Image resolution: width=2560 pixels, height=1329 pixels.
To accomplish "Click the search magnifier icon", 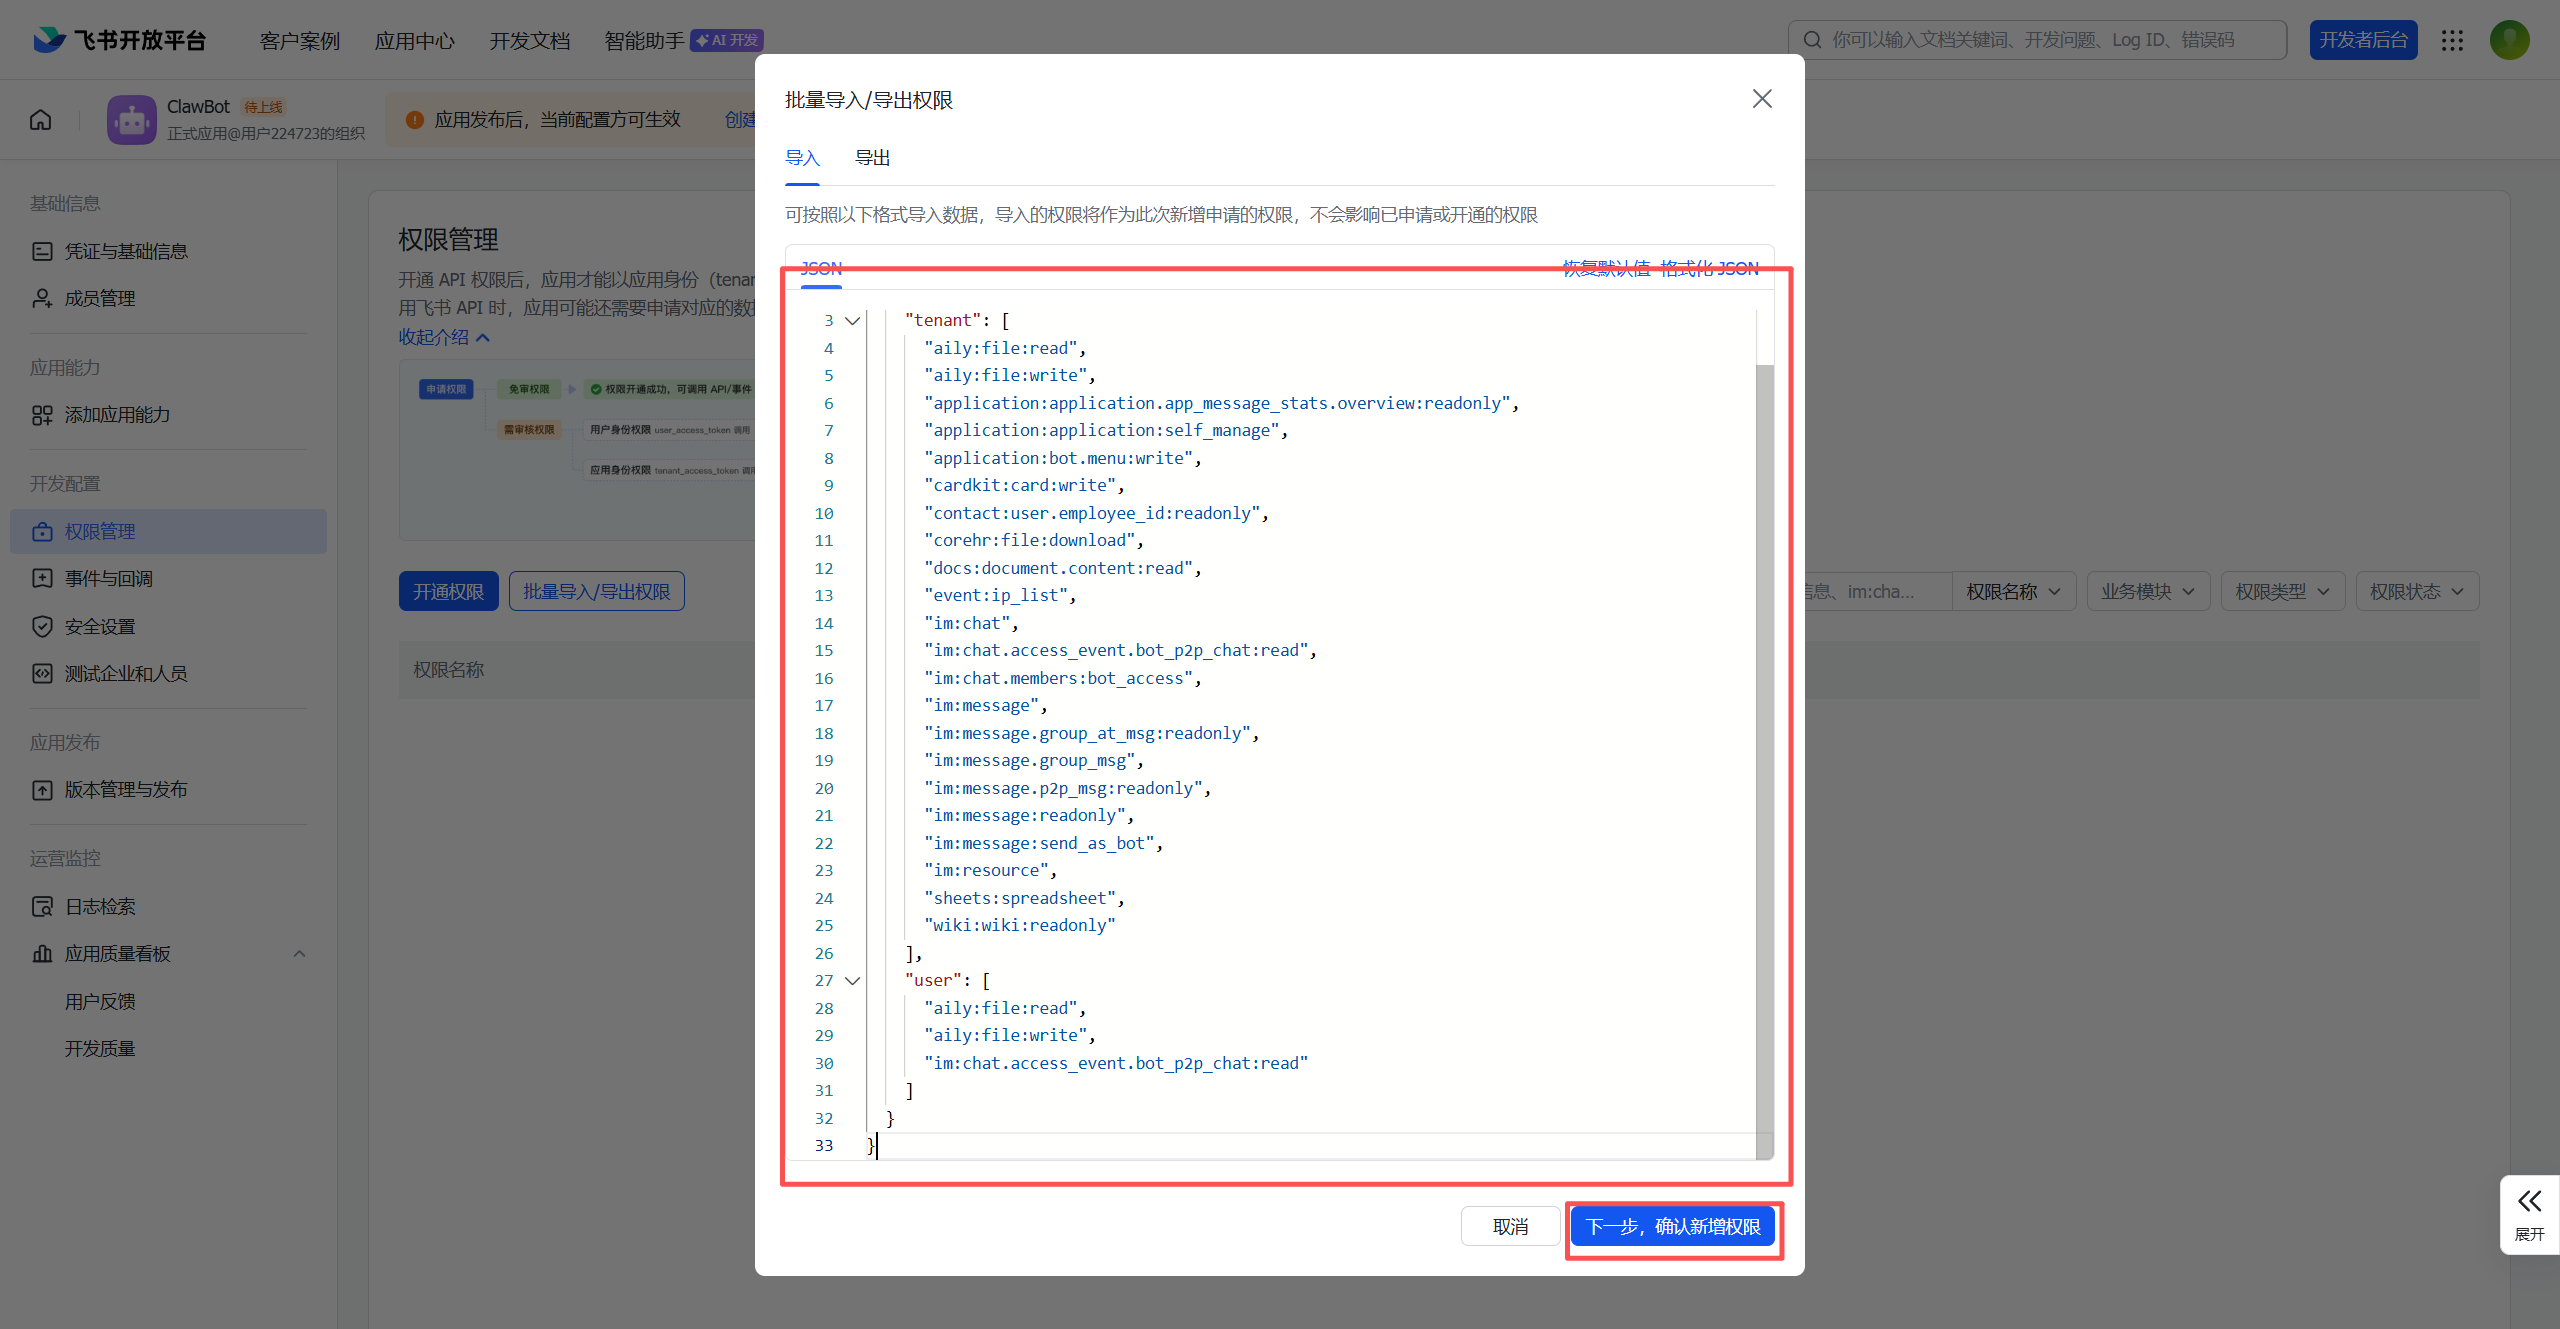I will click(1812, 40).
